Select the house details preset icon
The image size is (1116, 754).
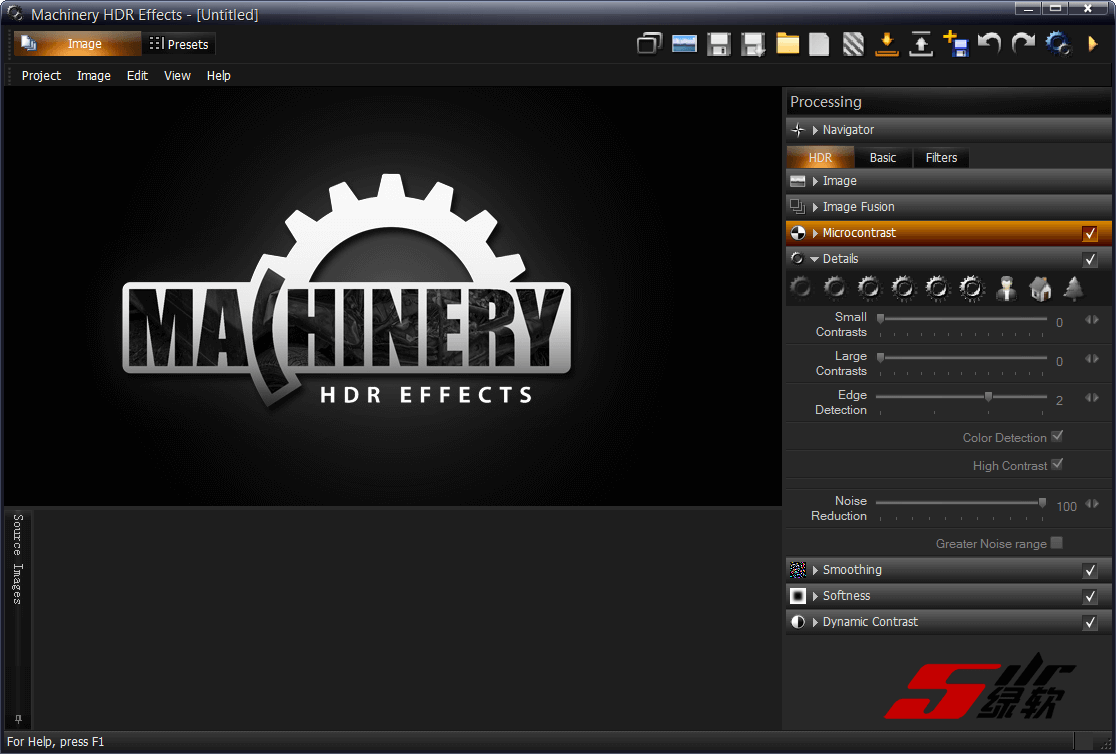(x=1040, y=289)
